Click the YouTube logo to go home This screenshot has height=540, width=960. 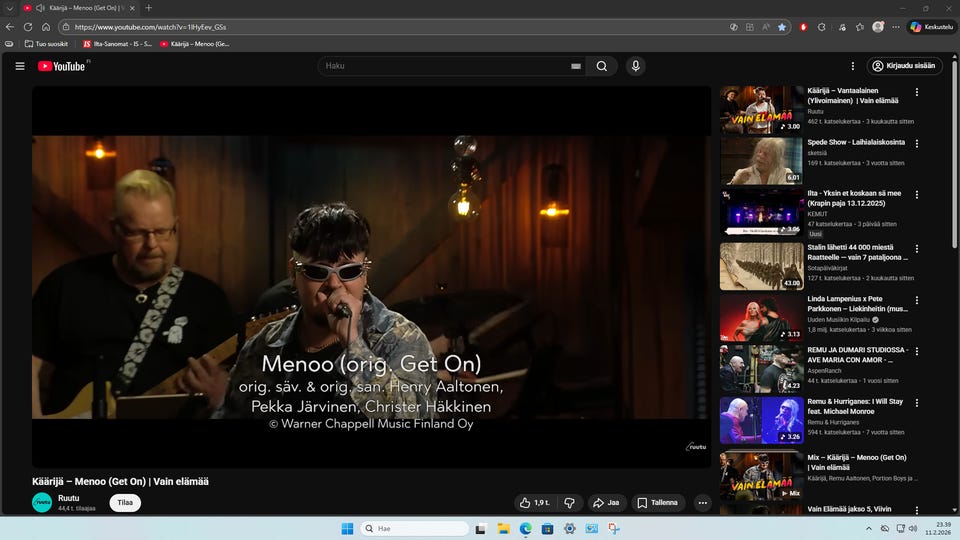62,66
